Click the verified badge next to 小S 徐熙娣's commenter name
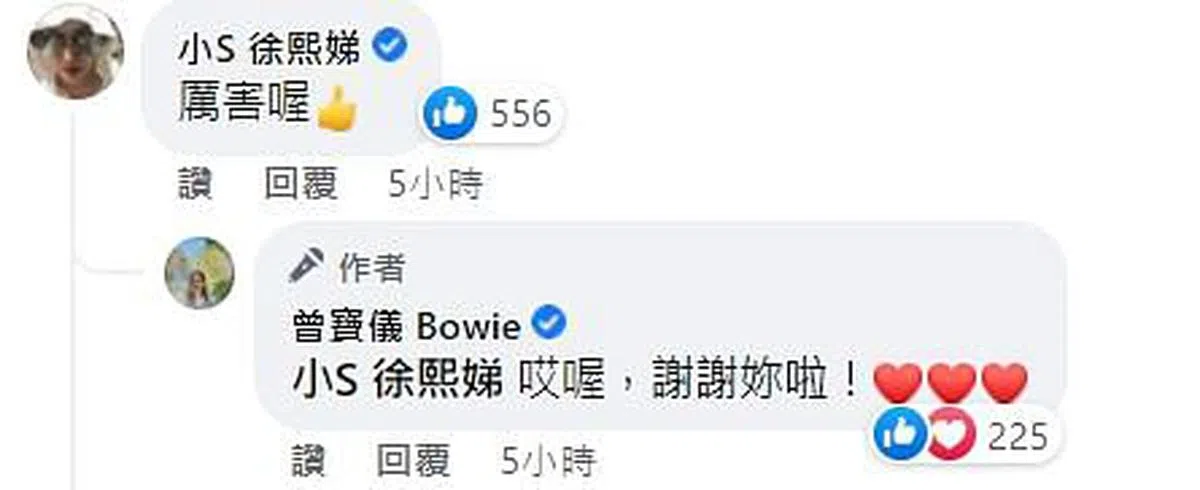 (x=388, y=46)
